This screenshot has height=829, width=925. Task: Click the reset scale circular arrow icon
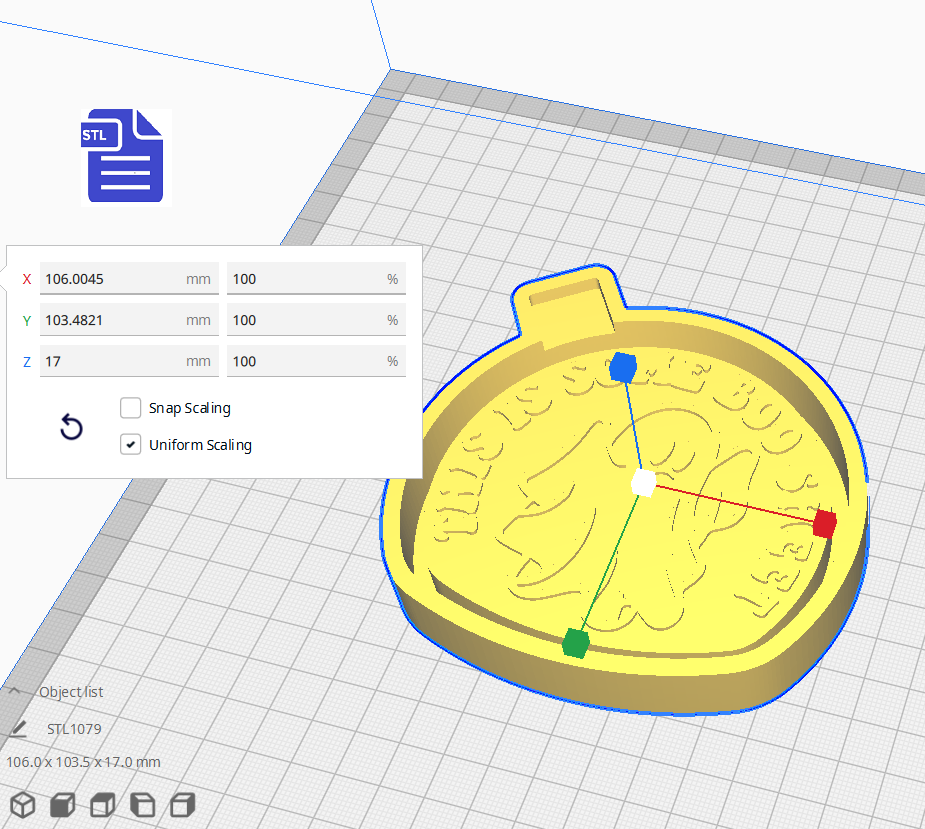pos(71,427)
